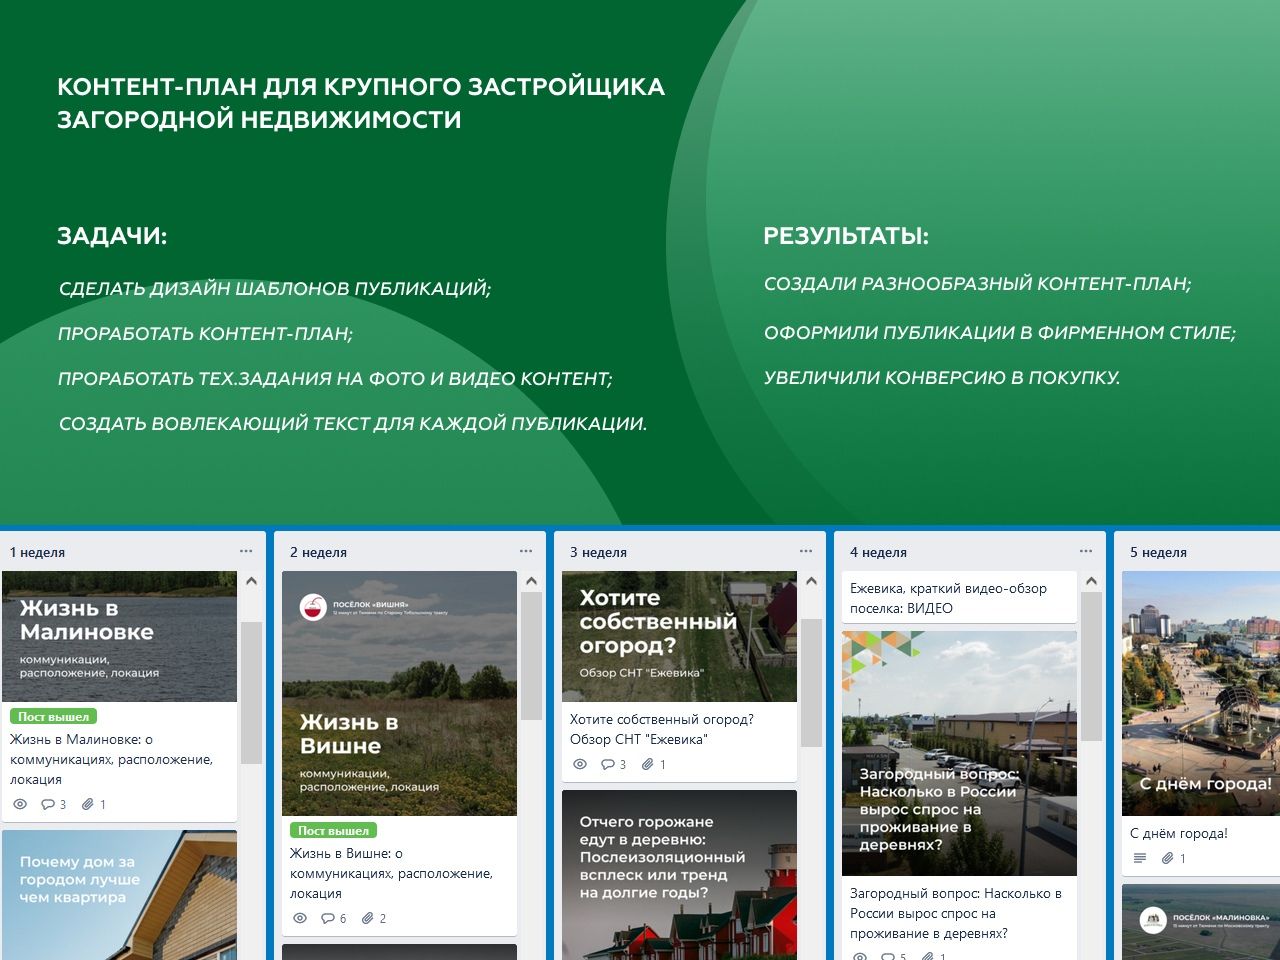
Task: Open the actions menu for "4 неделя" list
Action: pos(1084,549)
